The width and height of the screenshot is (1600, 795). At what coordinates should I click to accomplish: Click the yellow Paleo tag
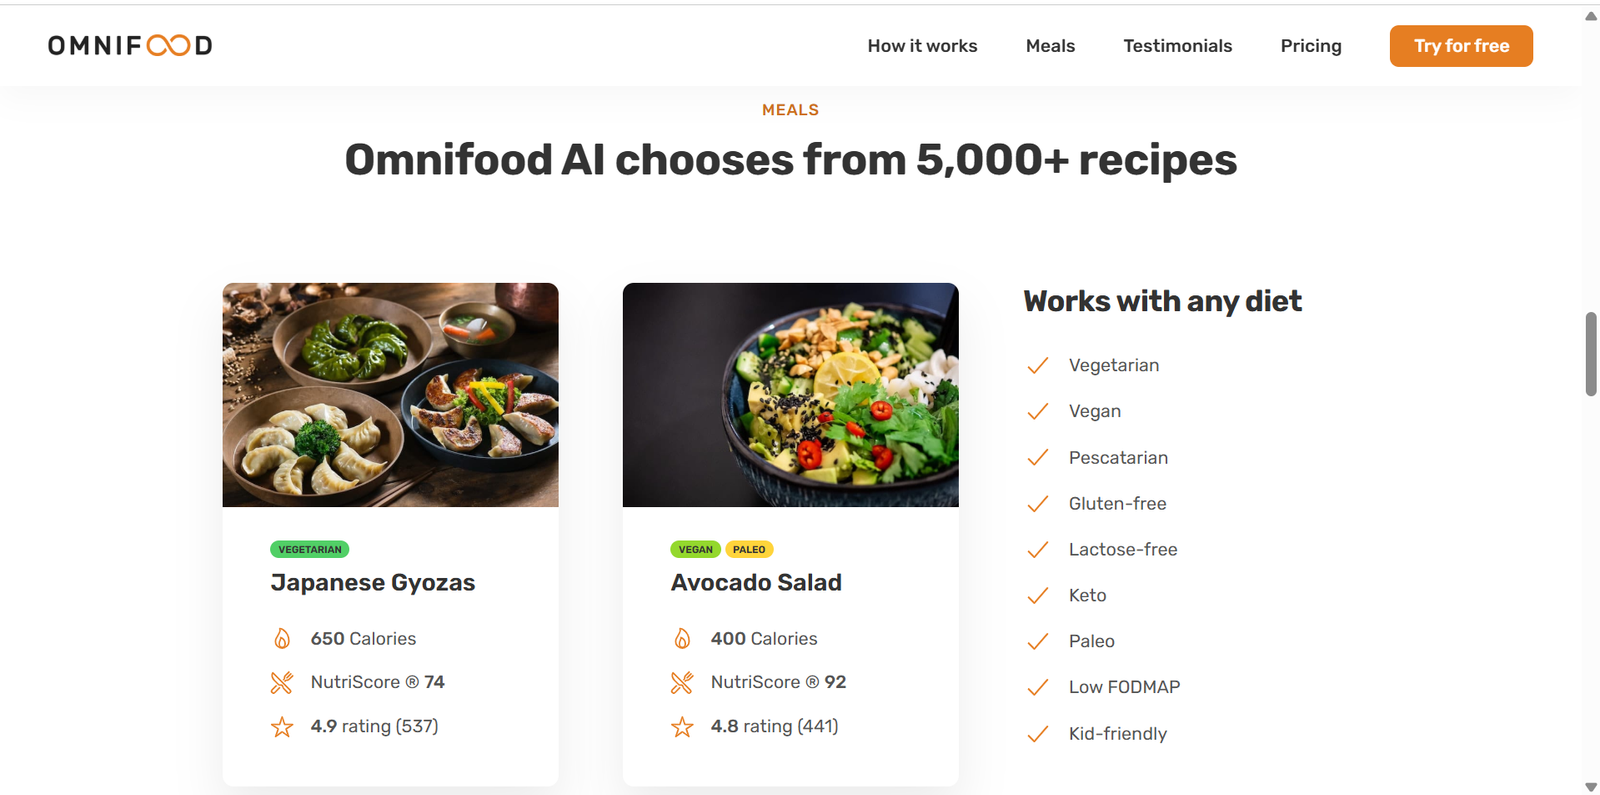tap(749, 549)
